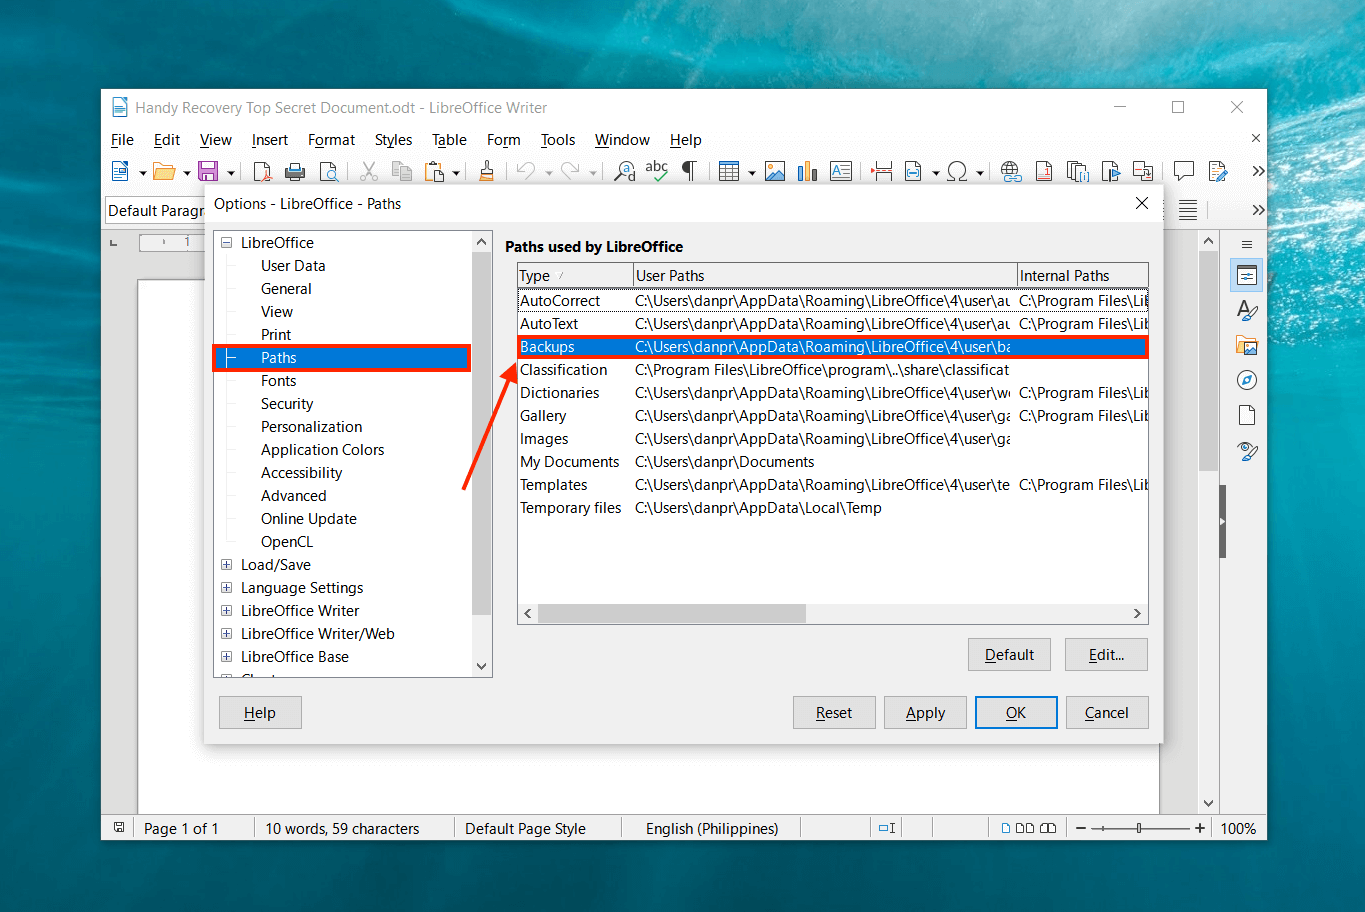Click the Insert Chart icon
The width and height of the screenshot is (1365, 912).
(x=807, y=171)
